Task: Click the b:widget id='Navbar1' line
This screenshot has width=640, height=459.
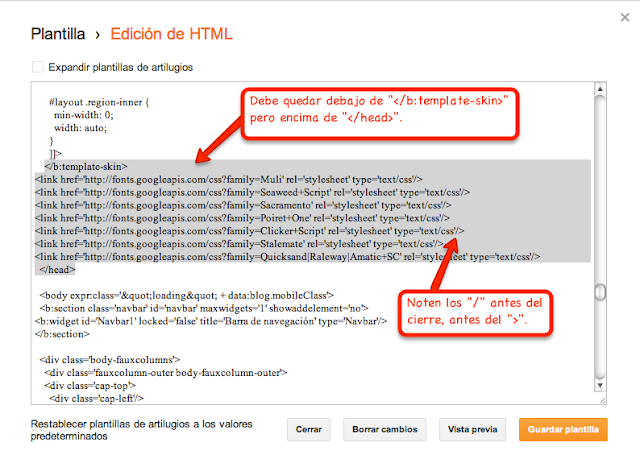Action: 211,321
